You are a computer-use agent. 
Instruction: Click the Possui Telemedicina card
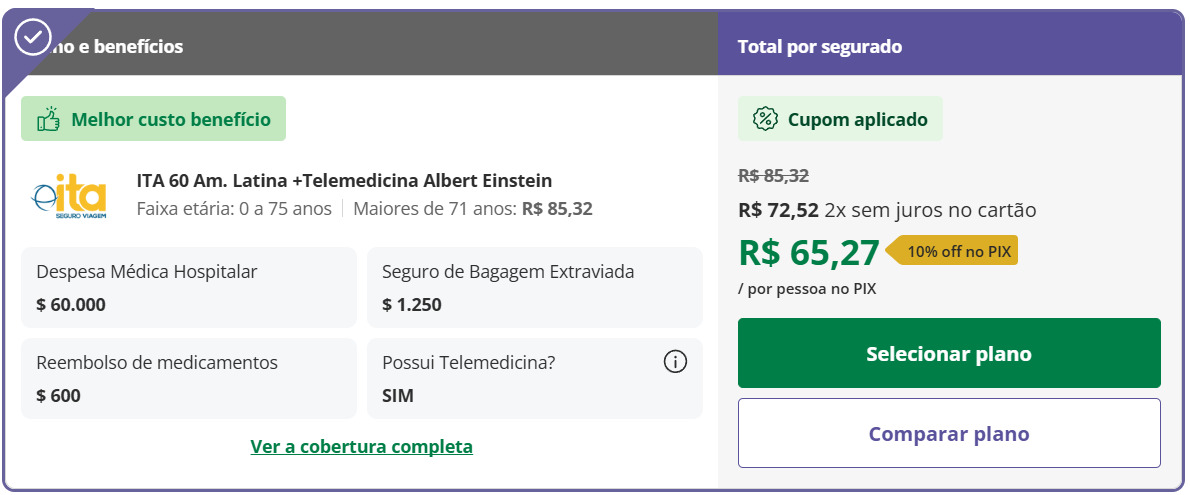coord(520,378)
